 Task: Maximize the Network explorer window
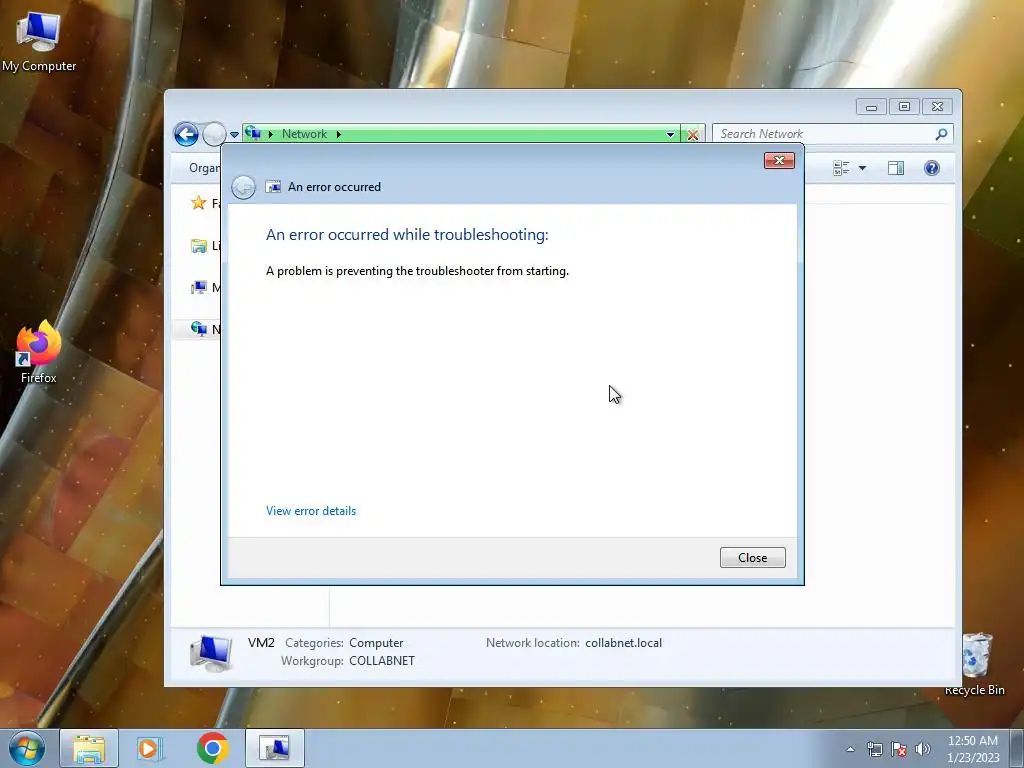click(904, 106)
